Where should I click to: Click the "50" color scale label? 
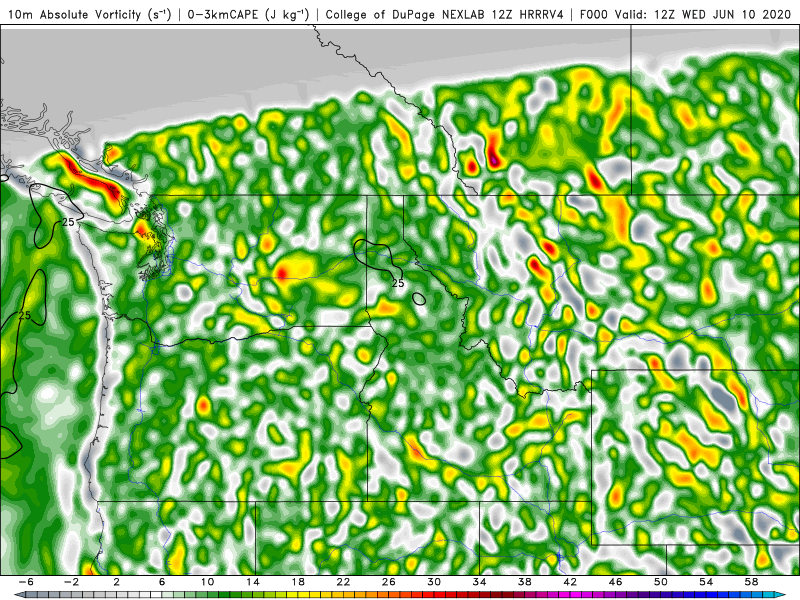(661, 582)
